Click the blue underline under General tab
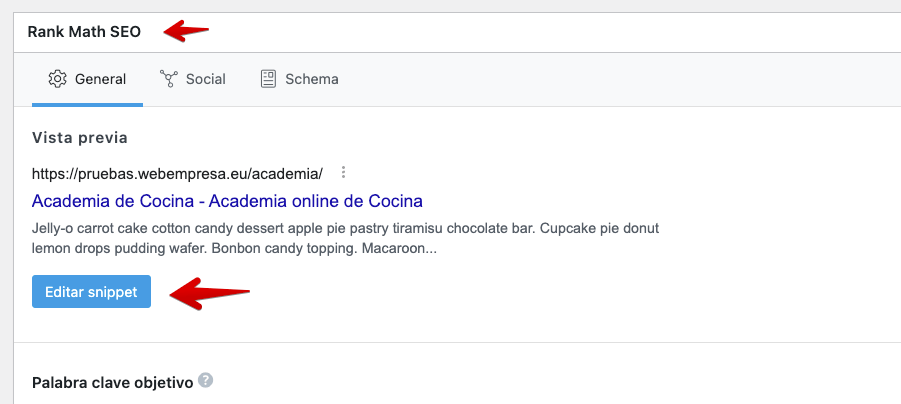Viewport: 901px width, 404px height. [x=87, y=105]
